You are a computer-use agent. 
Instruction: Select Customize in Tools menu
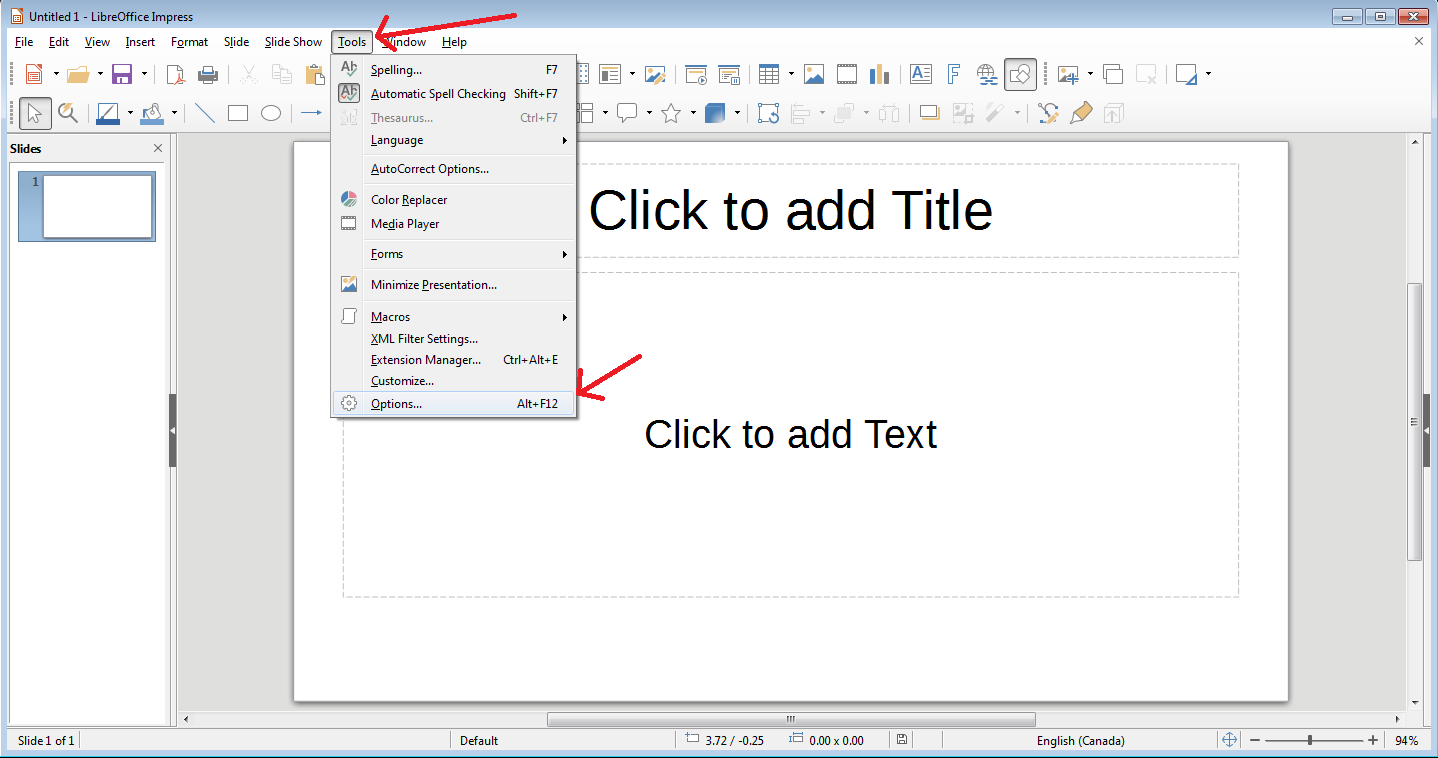coord(453,381)
